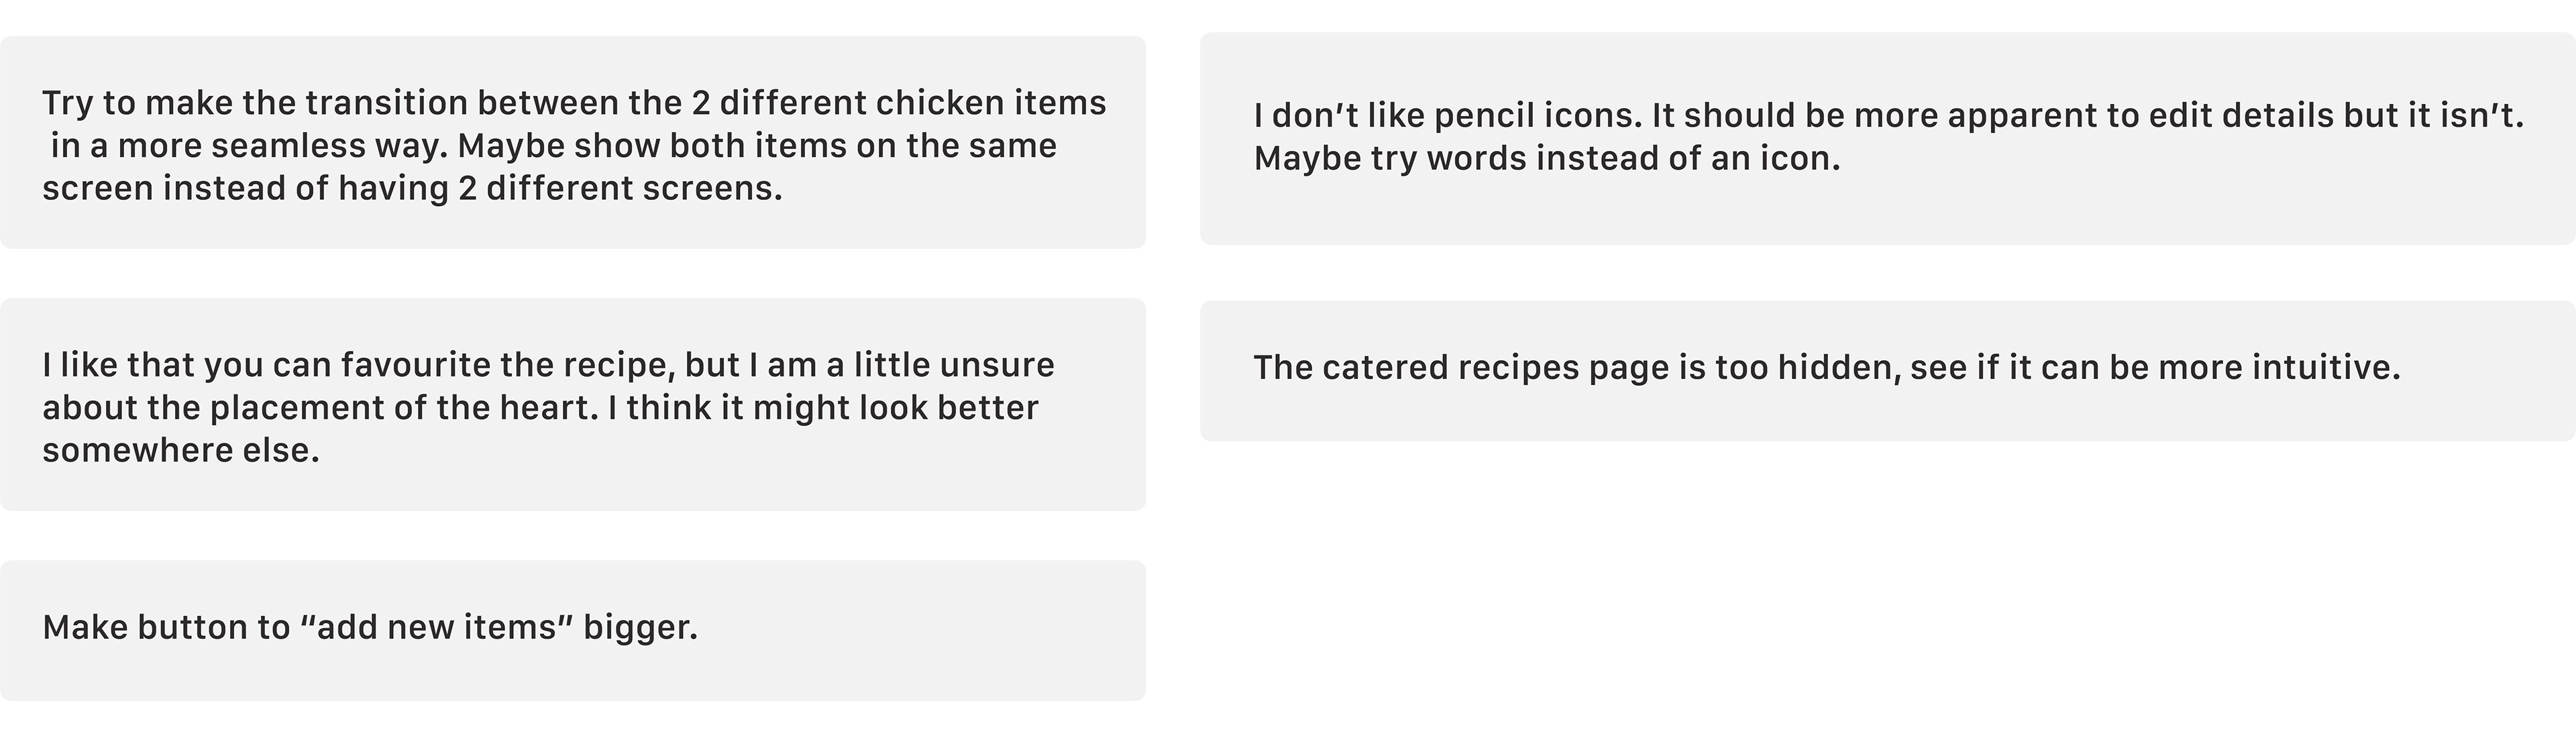Select the chicken items transition feedback card
Screen dimensions: 2576x744
573,142
